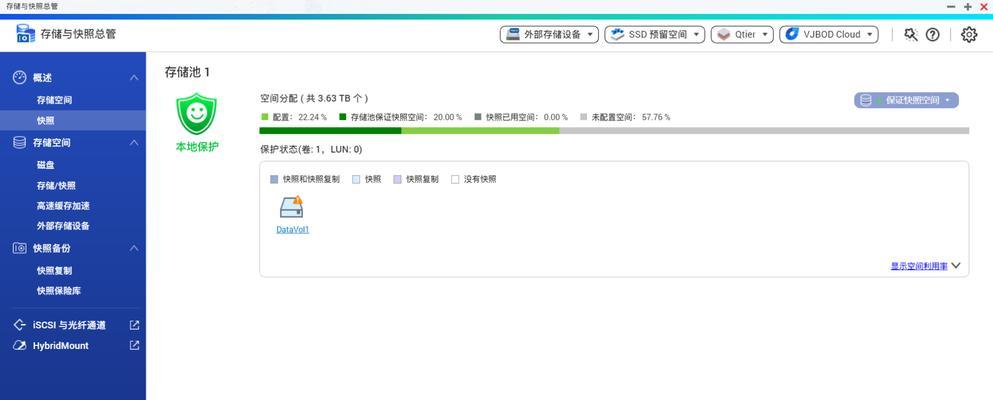
Task: Click the 存储池保证快照空间 legend swatch
Action: point(343,117)
